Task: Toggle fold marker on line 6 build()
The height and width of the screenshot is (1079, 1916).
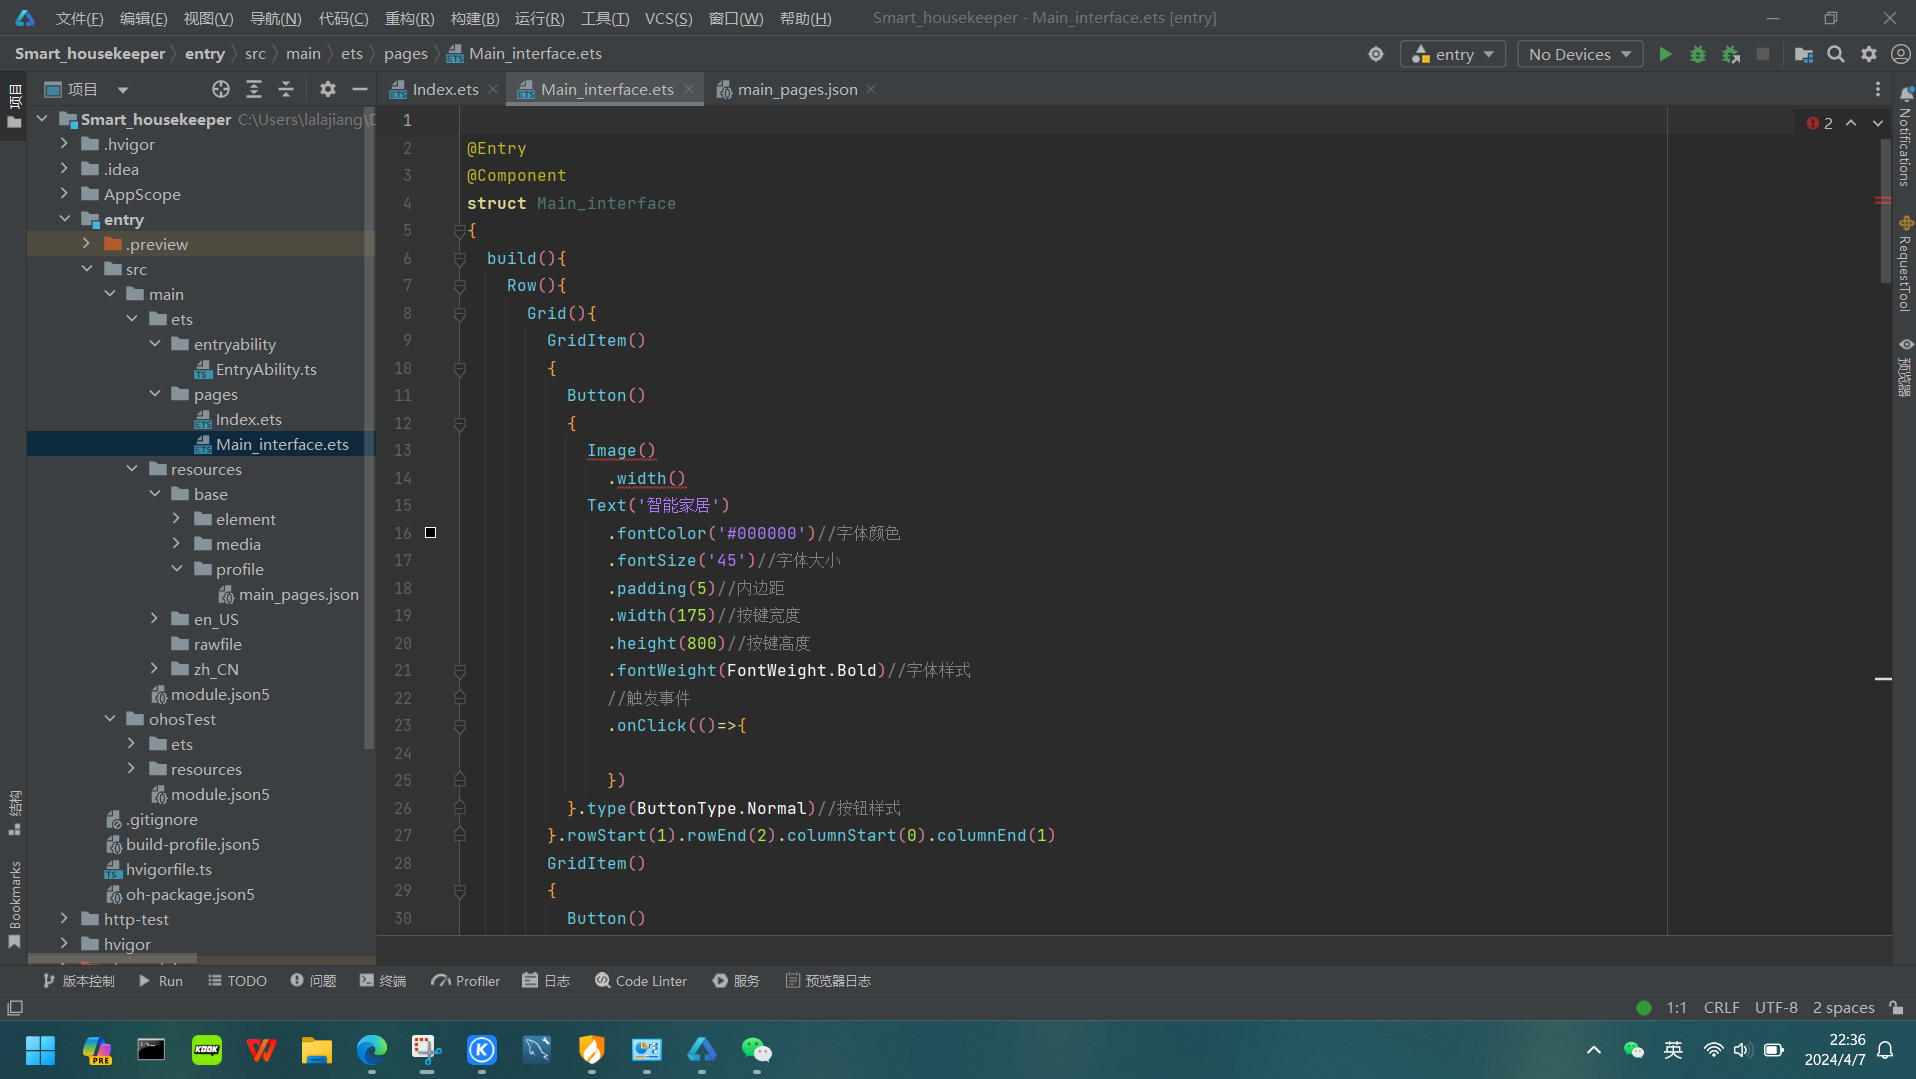Action: pyautogui.click(x=460, y=258)
